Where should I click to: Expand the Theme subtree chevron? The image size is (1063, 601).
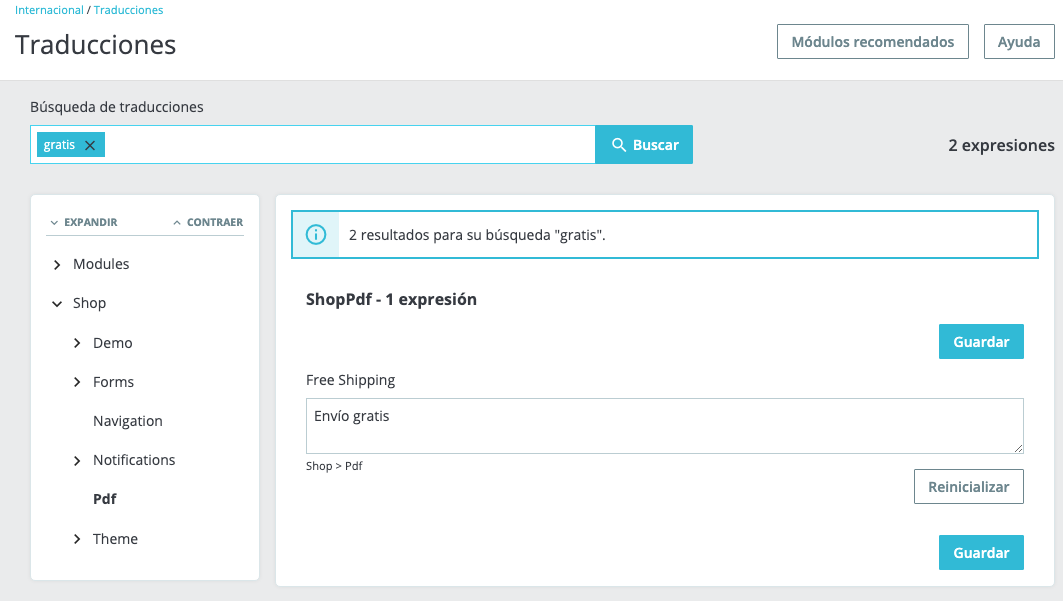click(x=77, y=539)
